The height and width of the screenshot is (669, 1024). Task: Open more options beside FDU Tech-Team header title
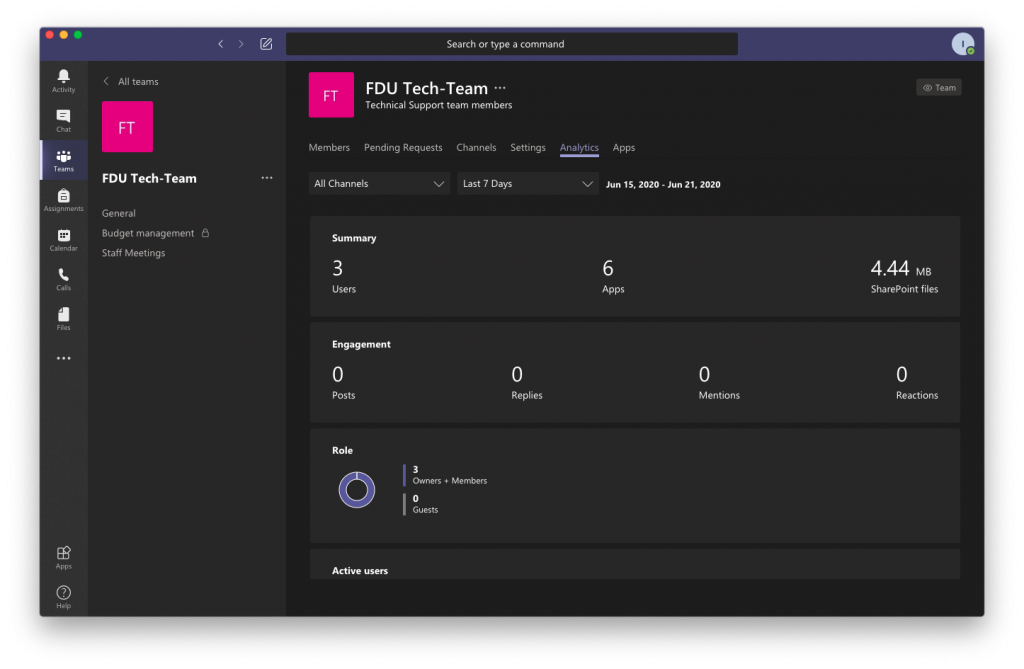click(x=500, y=88)
